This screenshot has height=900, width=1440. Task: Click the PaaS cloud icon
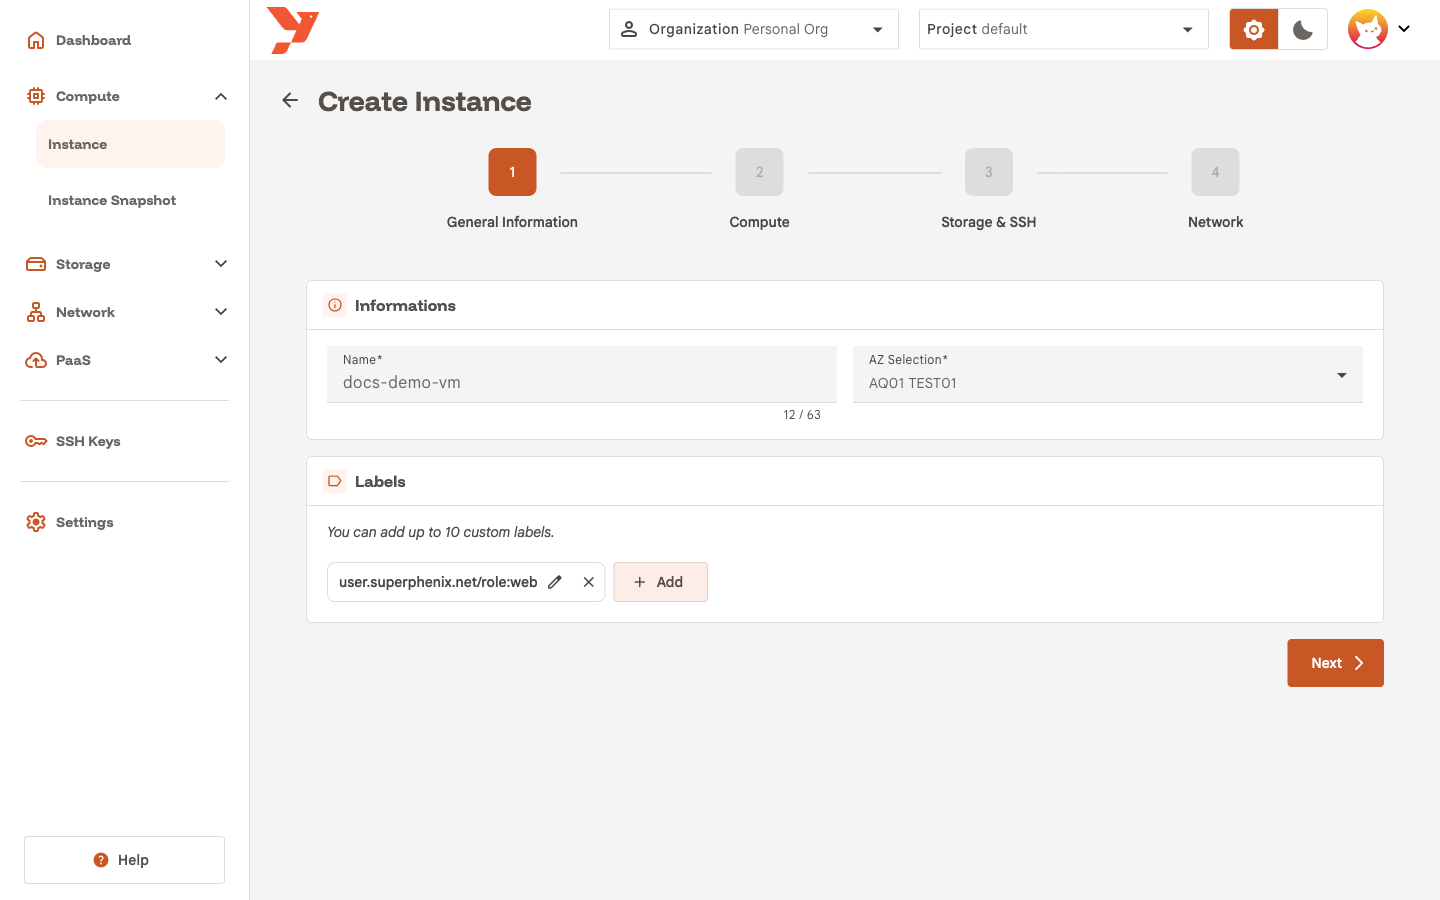(x=36, y=360)
